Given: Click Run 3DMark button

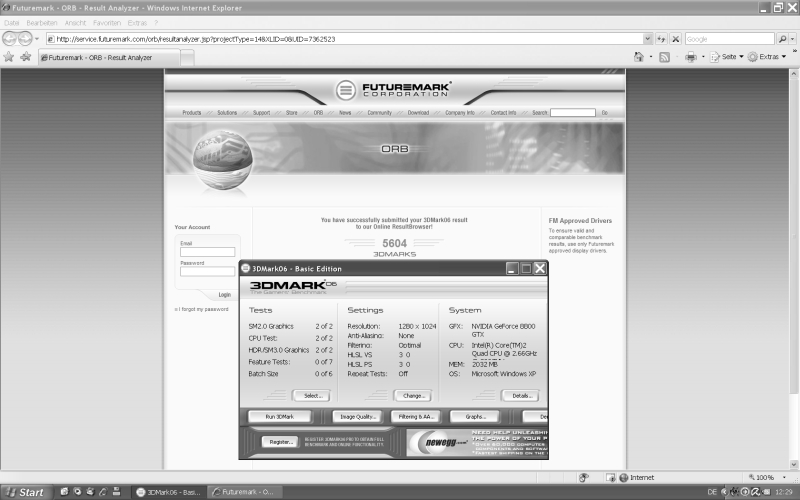Looking at the screenshot, I should (x=280, y=416).
